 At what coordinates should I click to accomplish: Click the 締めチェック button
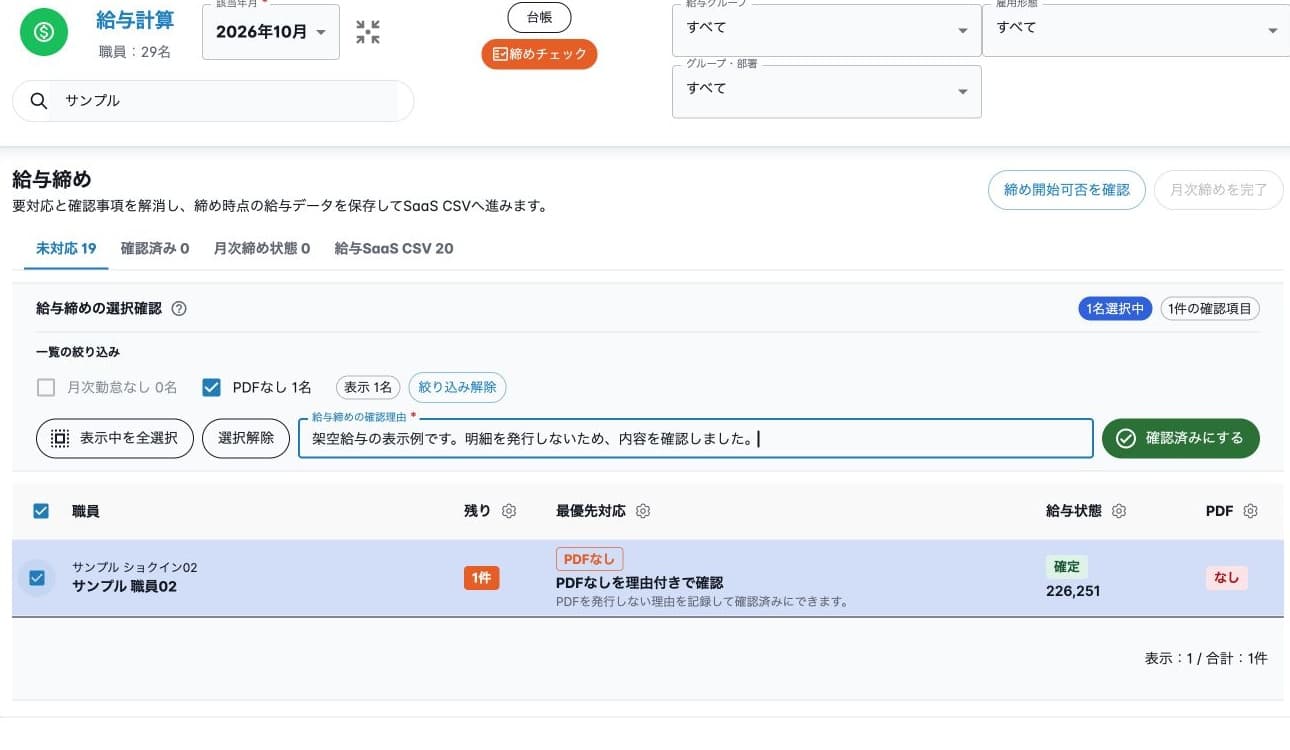pyautogui.click(x=539, y=54)
